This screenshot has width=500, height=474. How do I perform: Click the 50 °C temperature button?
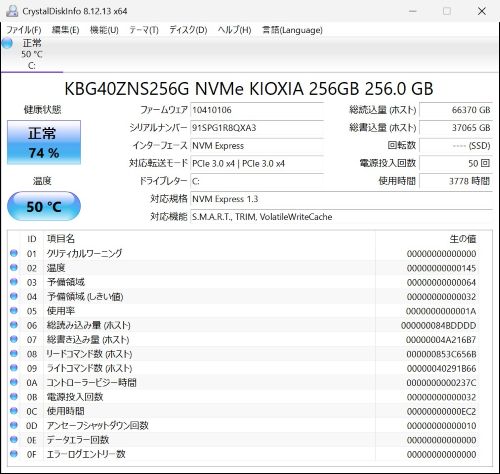(x=44, y=206)
